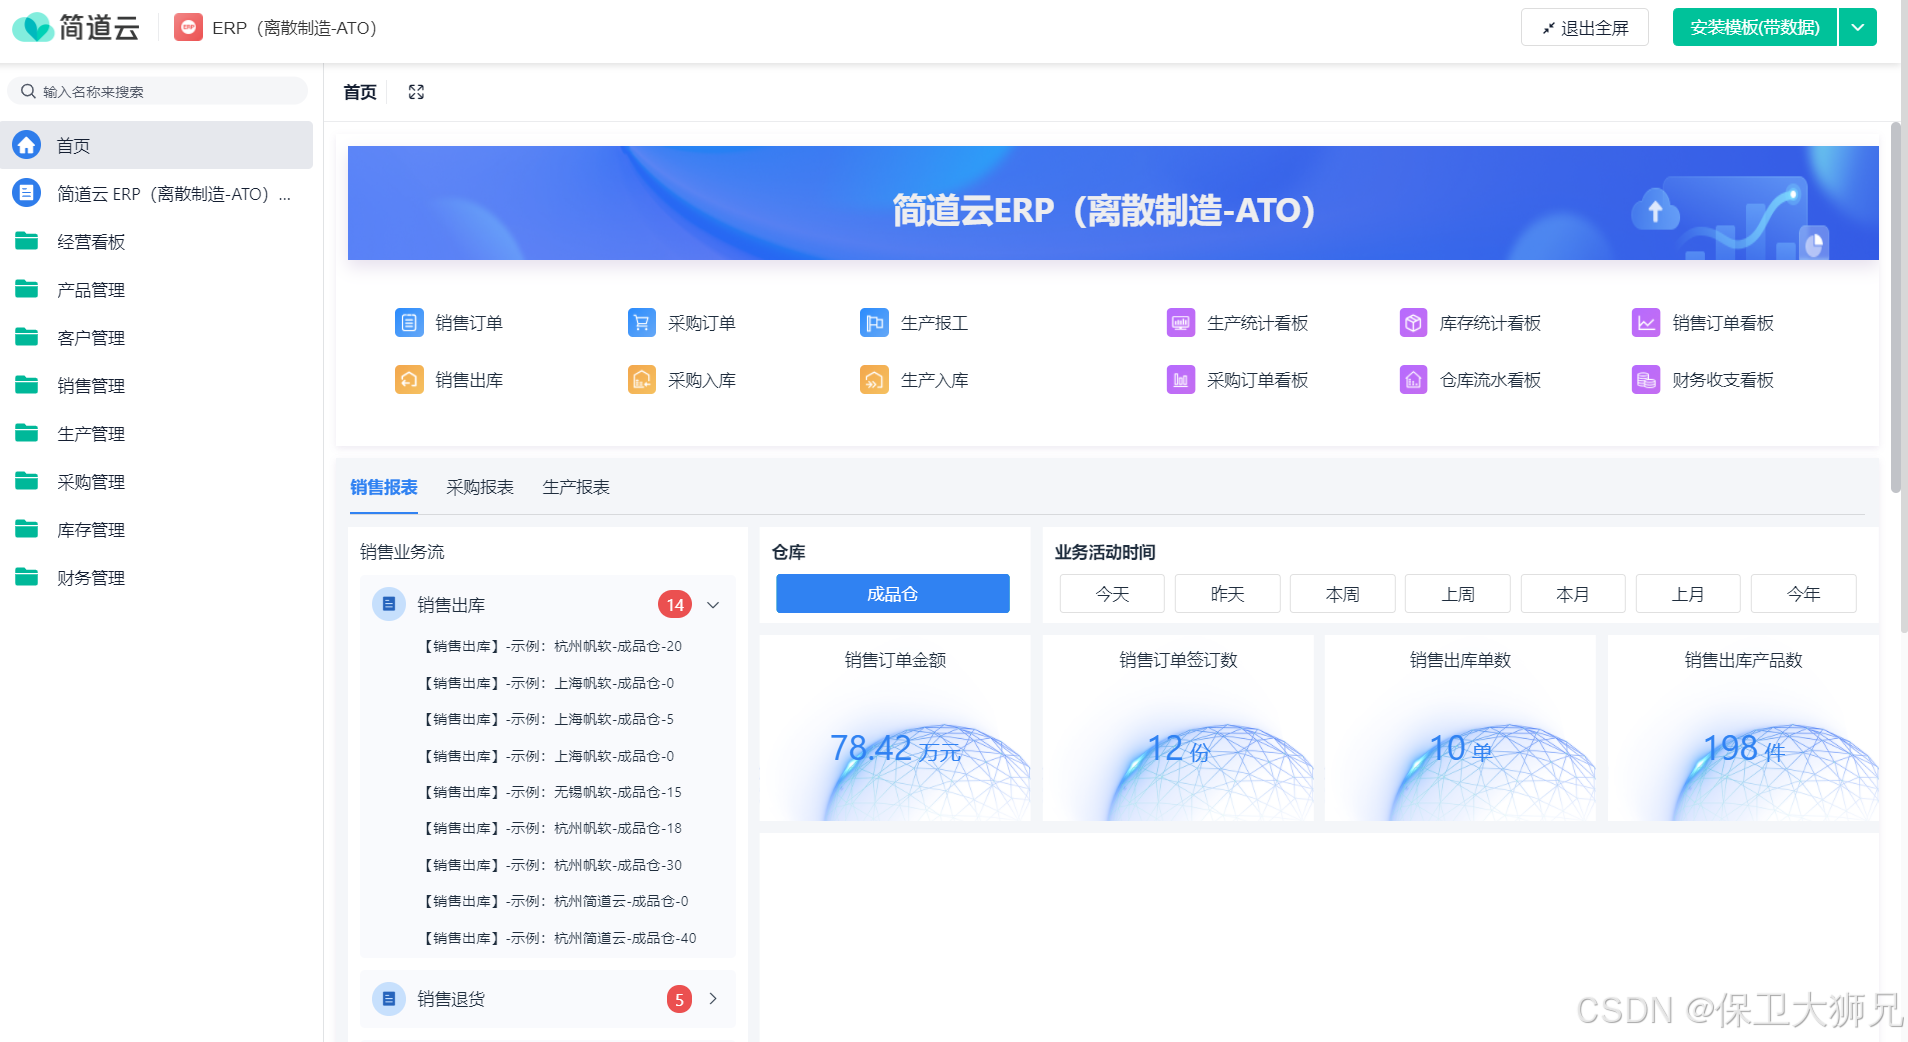Click the 产品管理 folder icon
Image resolution: width=1908 pixels, height=1042 pixels.
click(27, 289)
